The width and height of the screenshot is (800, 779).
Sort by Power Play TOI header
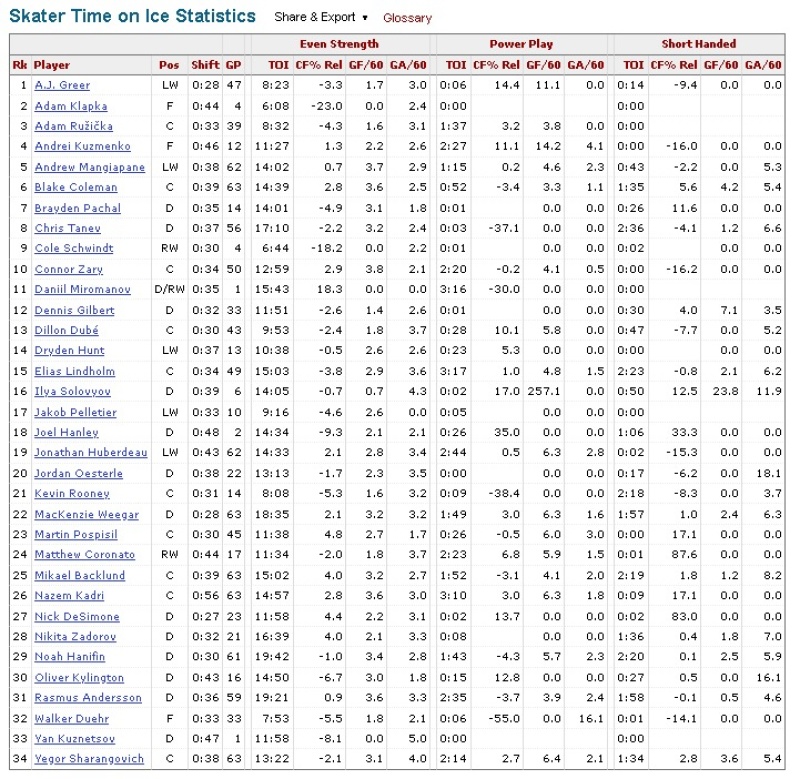pyautogui.click(x=456, y=65)
